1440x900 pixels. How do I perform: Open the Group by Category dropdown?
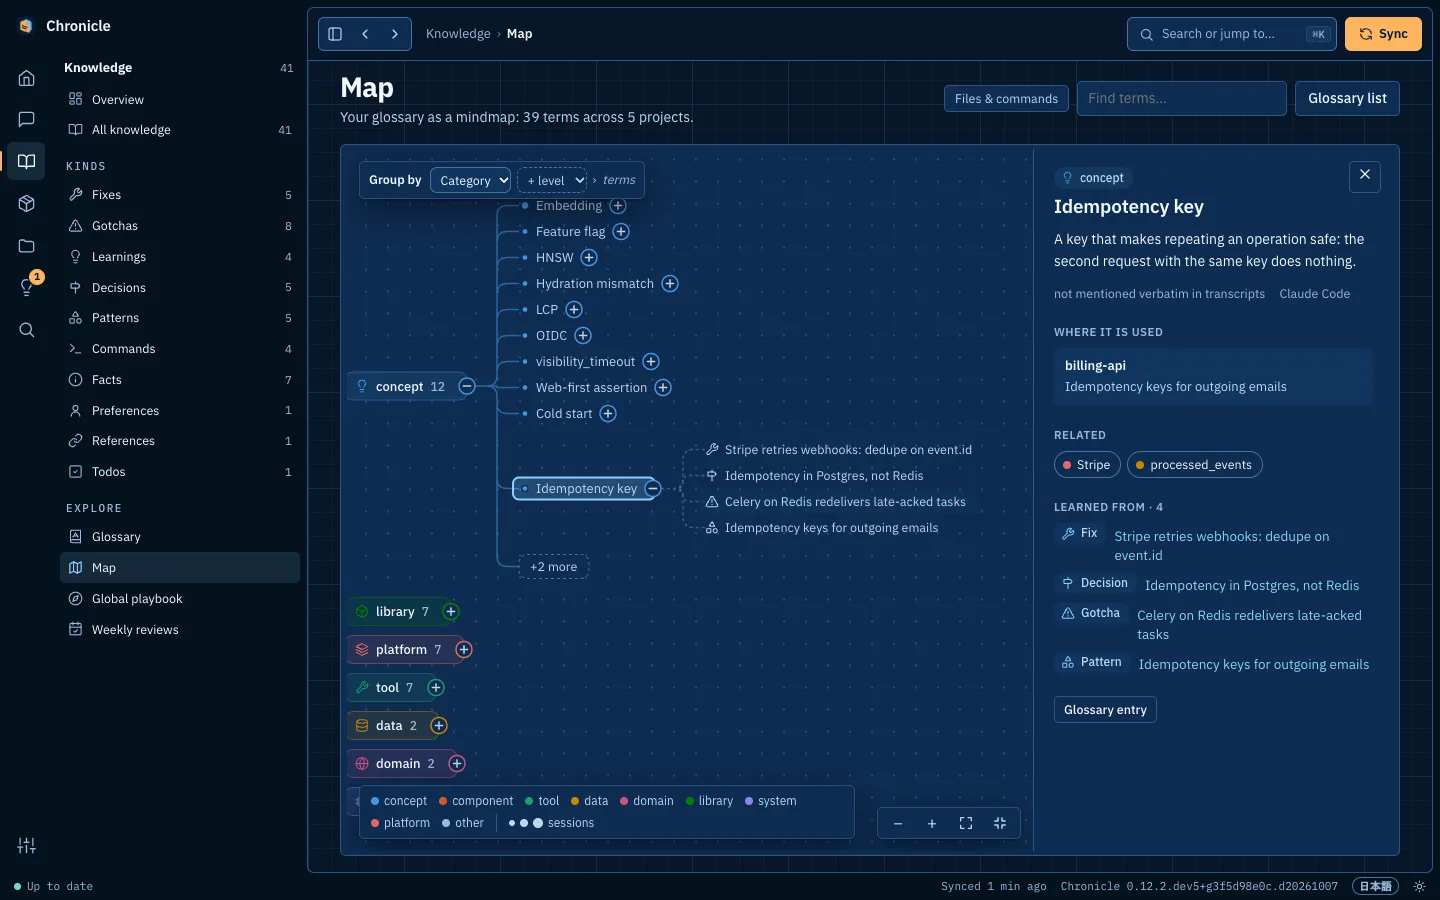click(470, 181)
